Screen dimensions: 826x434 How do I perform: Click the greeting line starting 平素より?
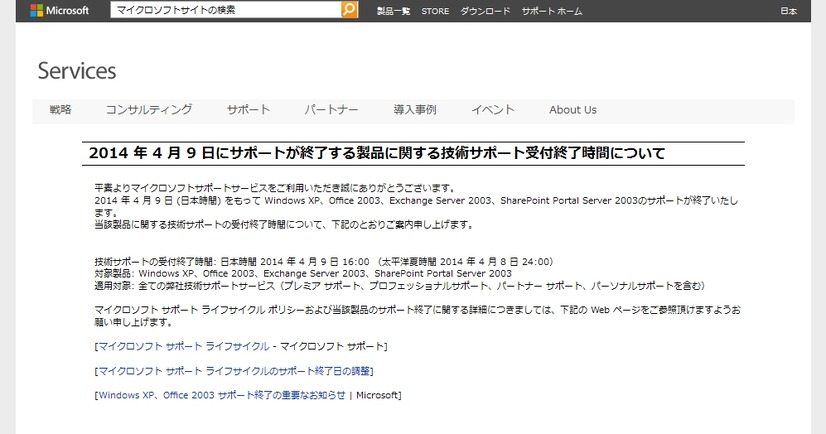pos(275,188)
